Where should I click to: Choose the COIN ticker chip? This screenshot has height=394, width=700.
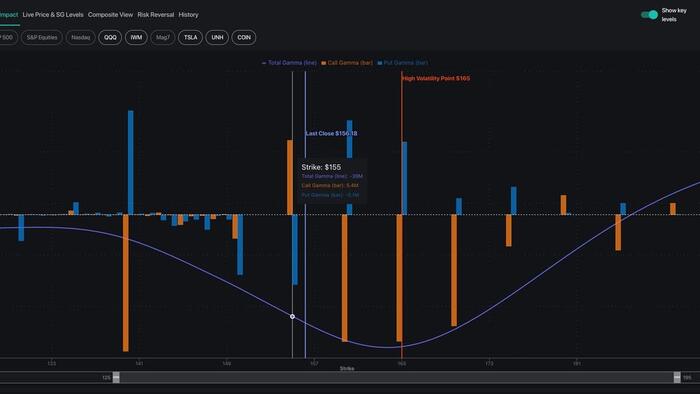[x=244, y=37]
